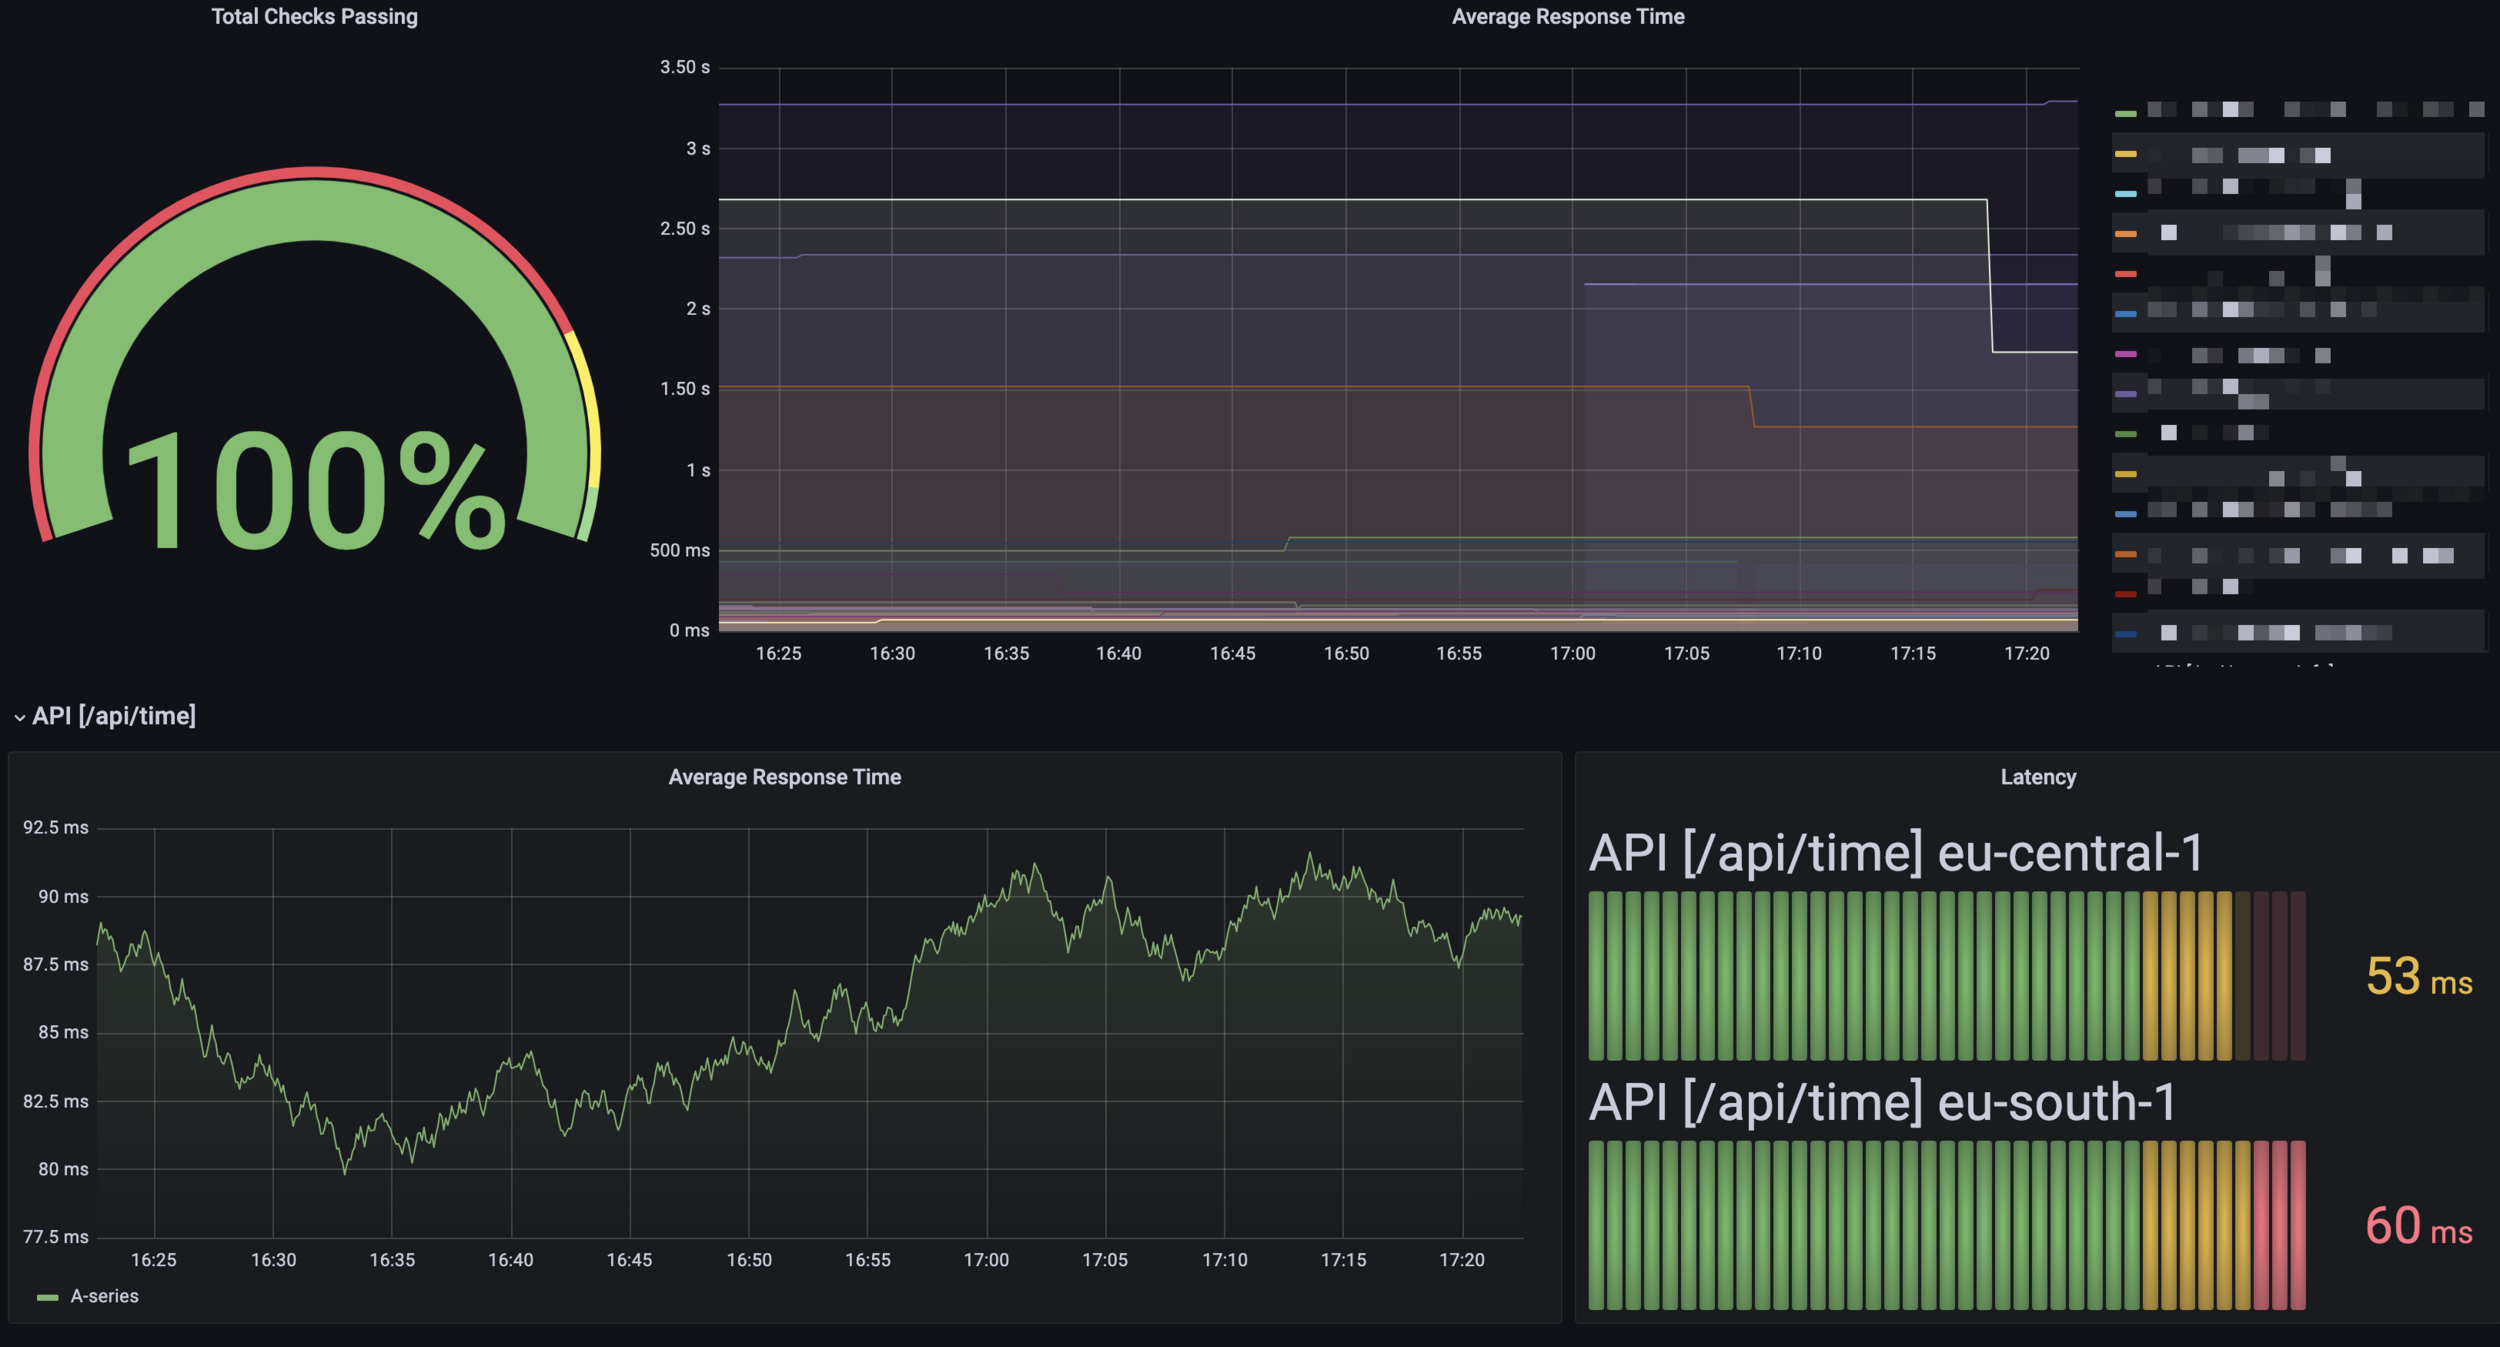Screen dimensions: 2500x1347
Task: Click the light green first legend swatch
Action: [x=2125, y=114]
